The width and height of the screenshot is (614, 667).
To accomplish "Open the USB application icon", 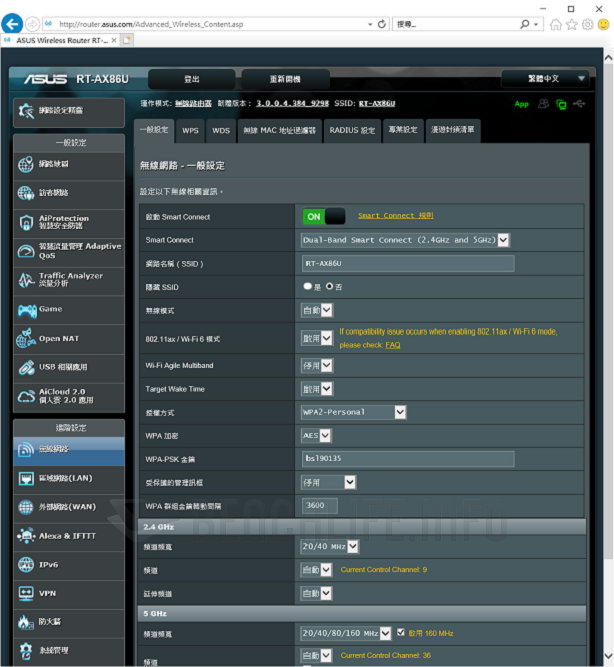I will click(x=26, y=367).
